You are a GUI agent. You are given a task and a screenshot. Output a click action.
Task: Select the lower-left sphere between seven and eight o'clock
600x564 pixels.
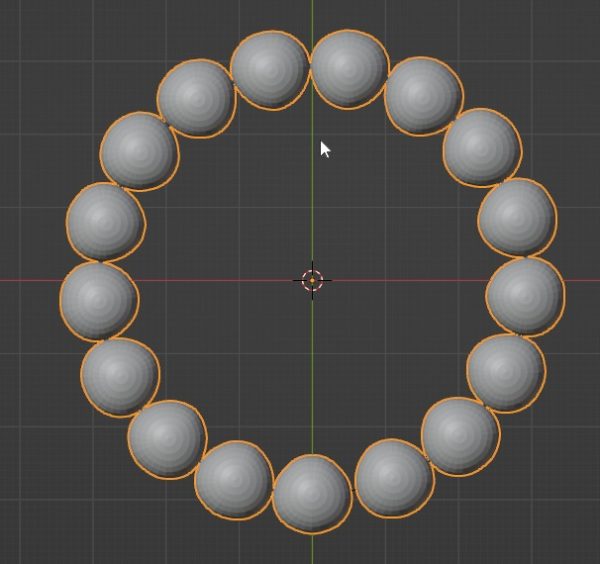(x=166, y=439)
